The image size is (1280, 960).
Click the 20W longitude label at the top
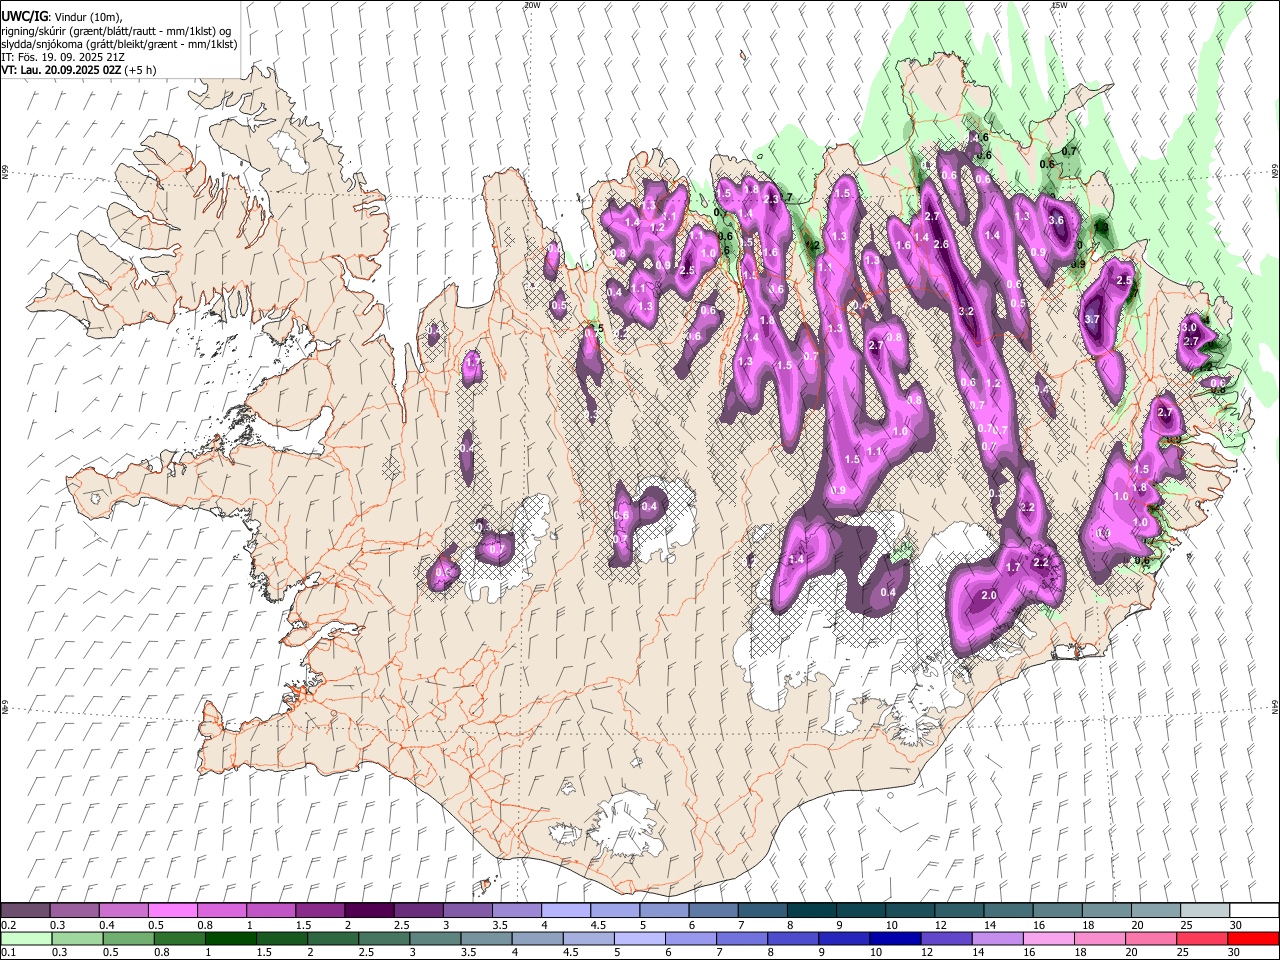(531, 5)
